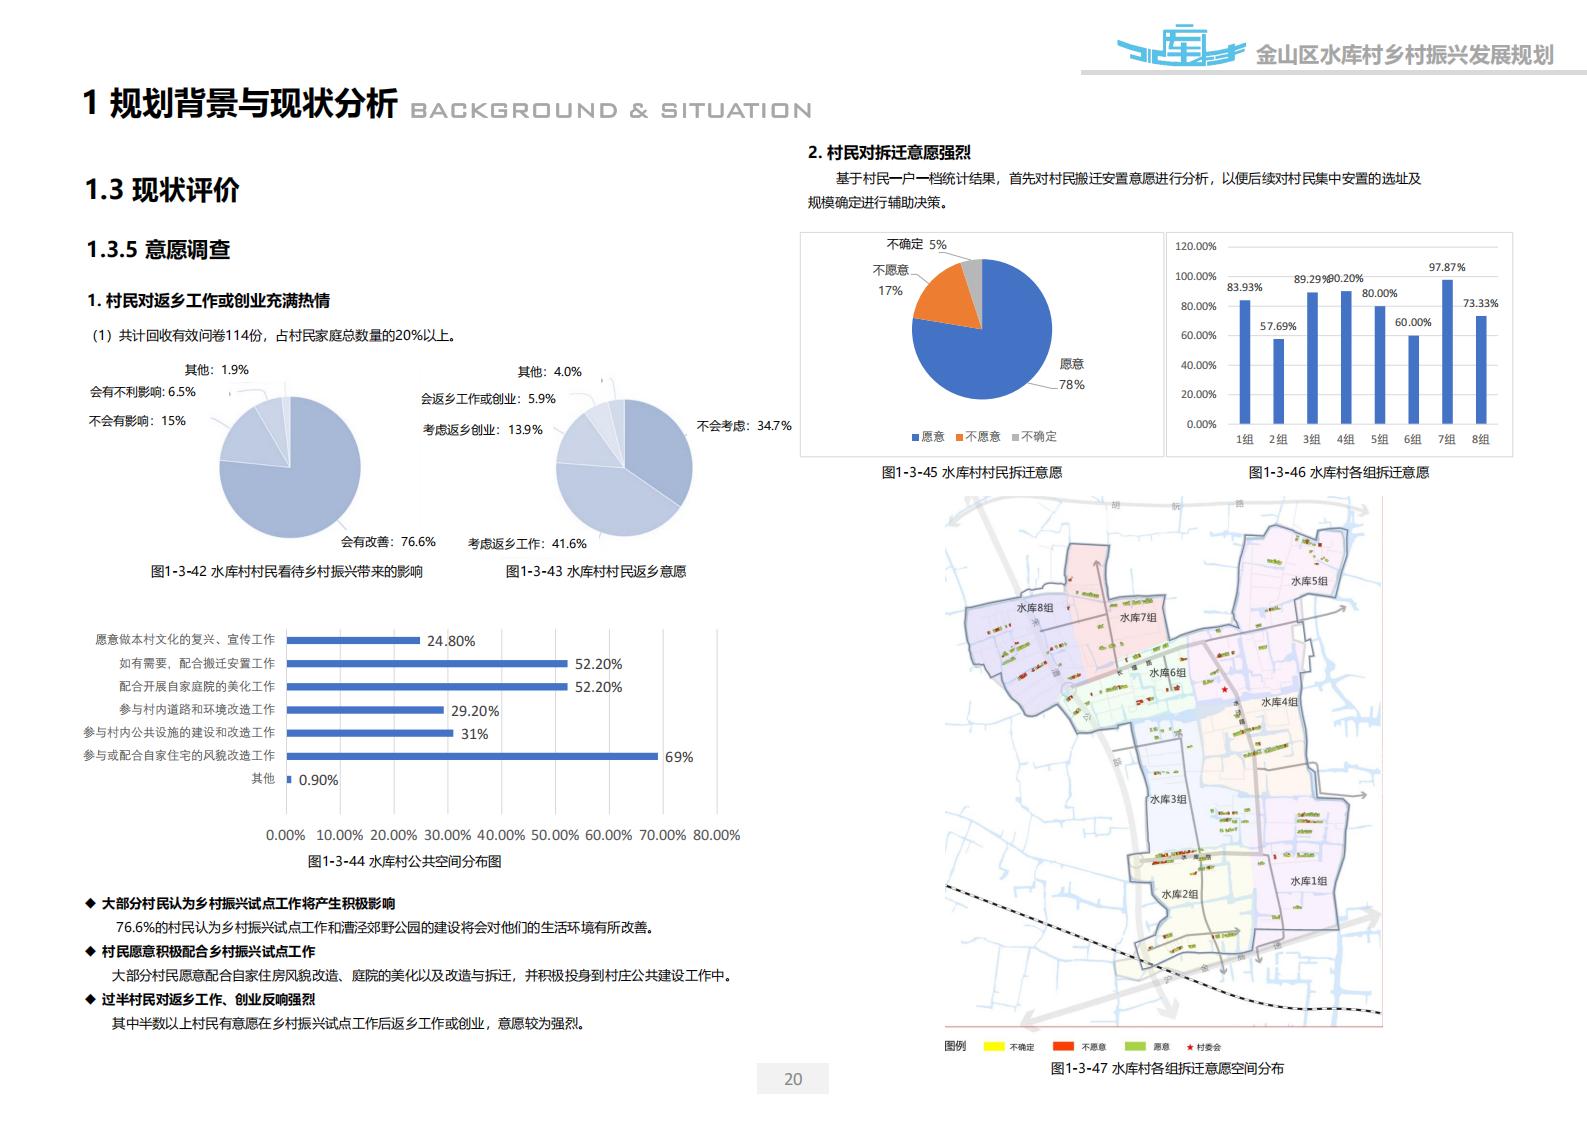Click bar value 83.93% above 1组
1587x1123 pixels.
point(1244,288)
